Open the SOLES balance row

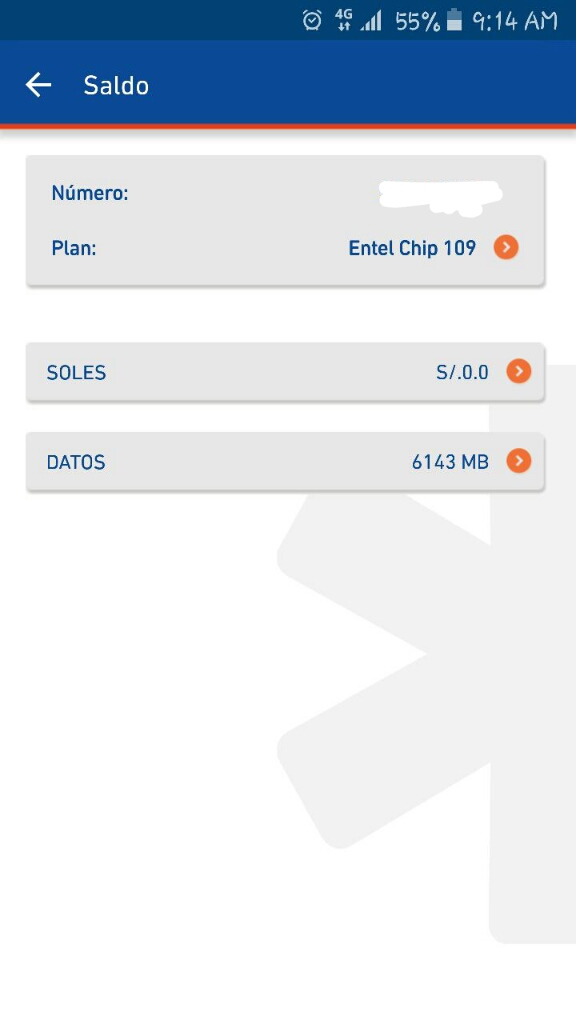click(285, 372)
